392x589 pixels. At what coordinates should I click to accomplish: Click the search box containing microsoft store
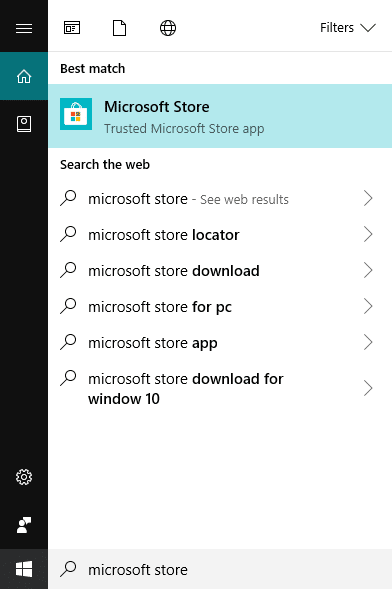pos(220,569)
